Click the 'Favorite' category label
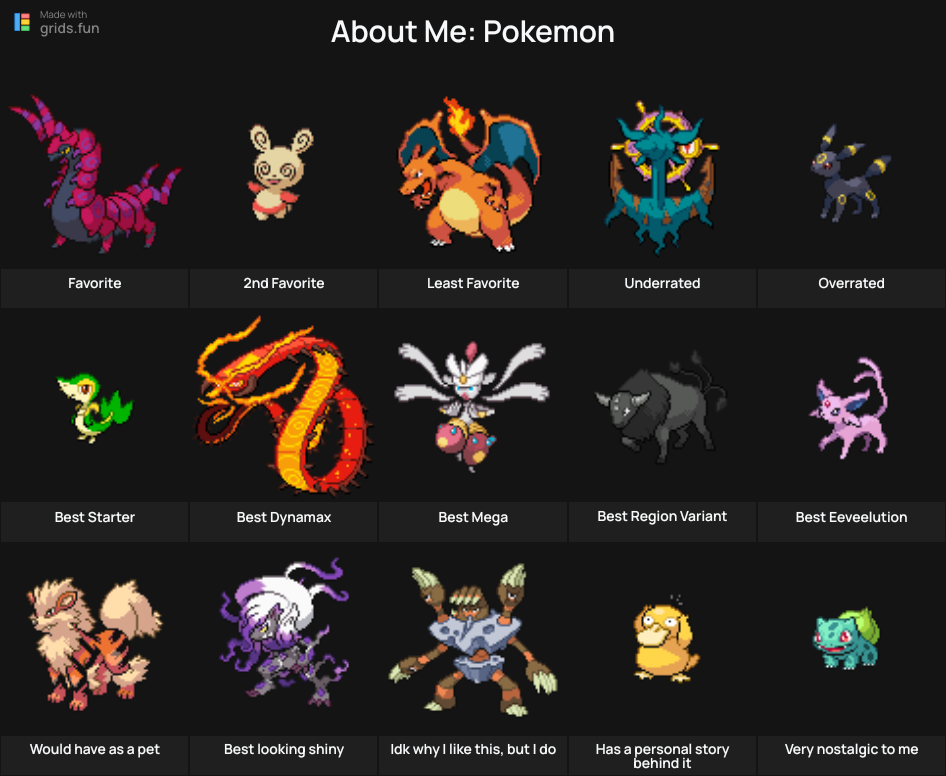 point(95,283)
